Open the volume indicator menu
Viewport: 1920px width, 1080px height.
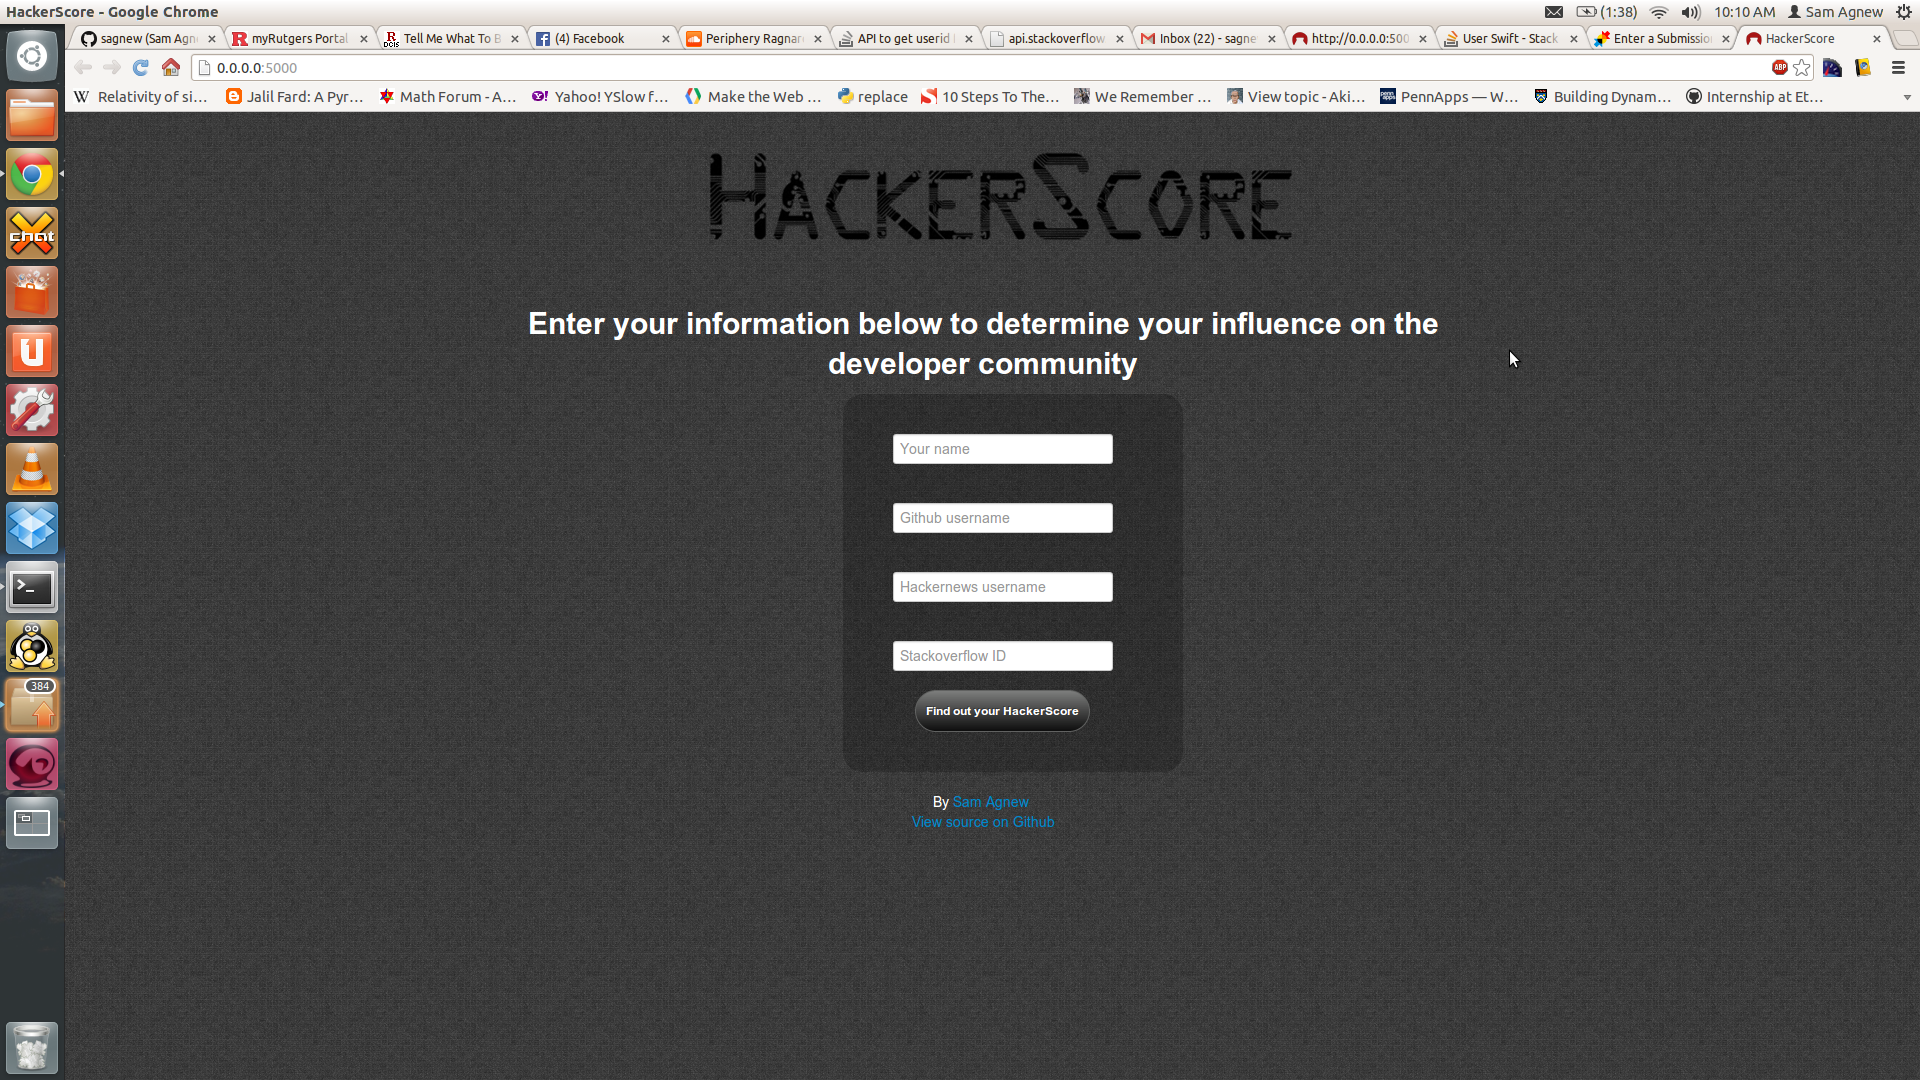point(1691,12)
